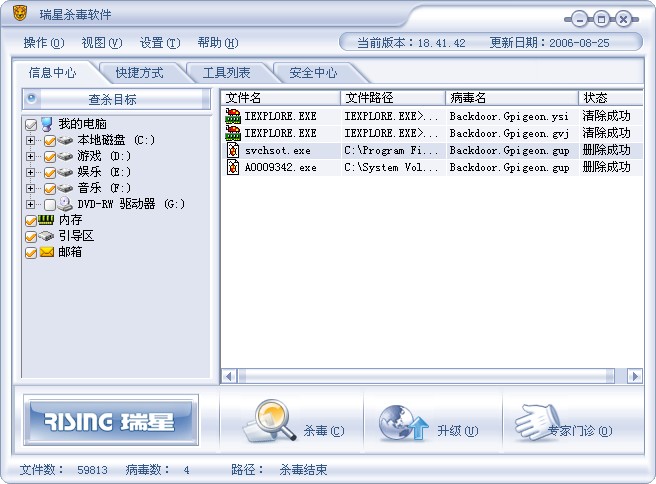The width and height of the screenshot is (656, 484).
Task: Toggle the 内存 memory checkbox
Action: (31, 220)
